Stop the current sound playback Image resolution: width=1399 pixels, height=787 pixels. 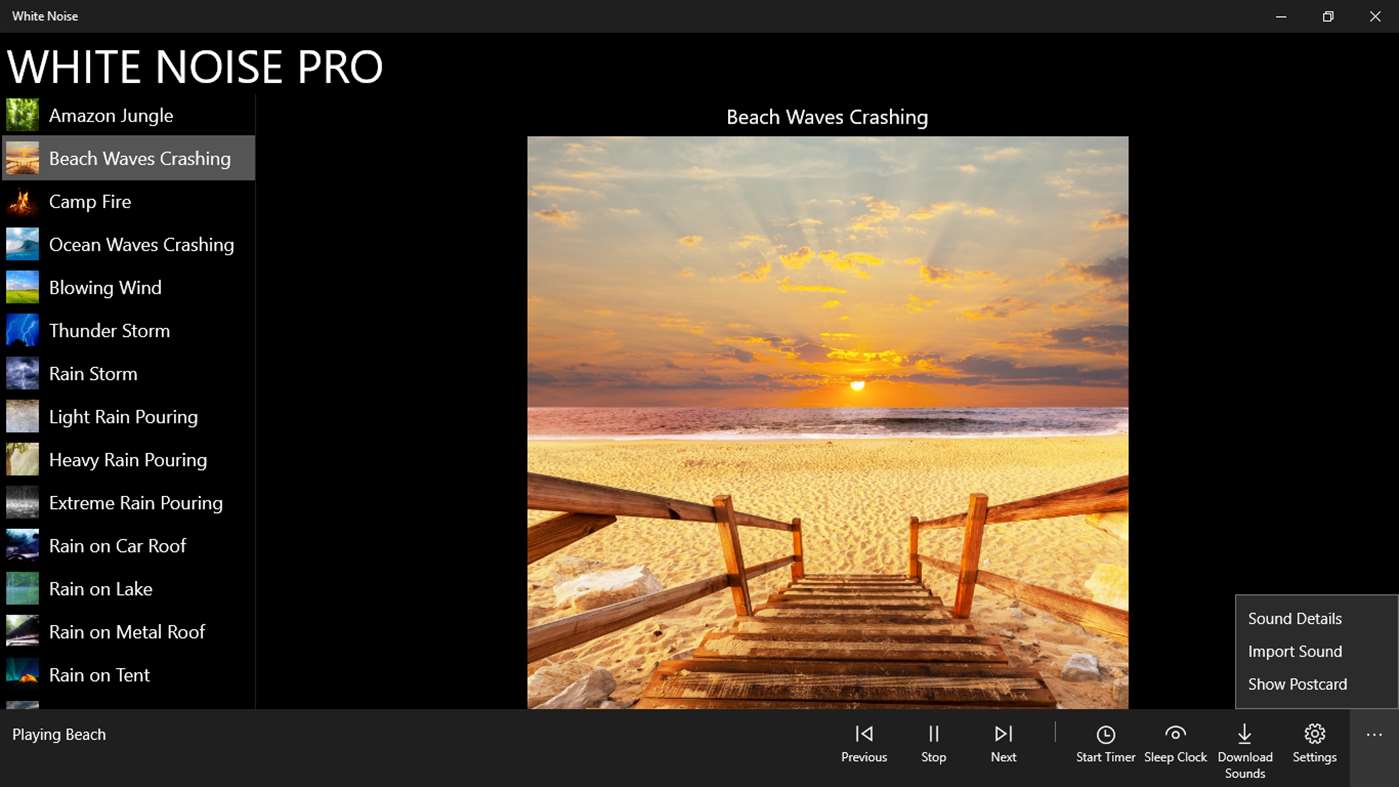point(933,745)
